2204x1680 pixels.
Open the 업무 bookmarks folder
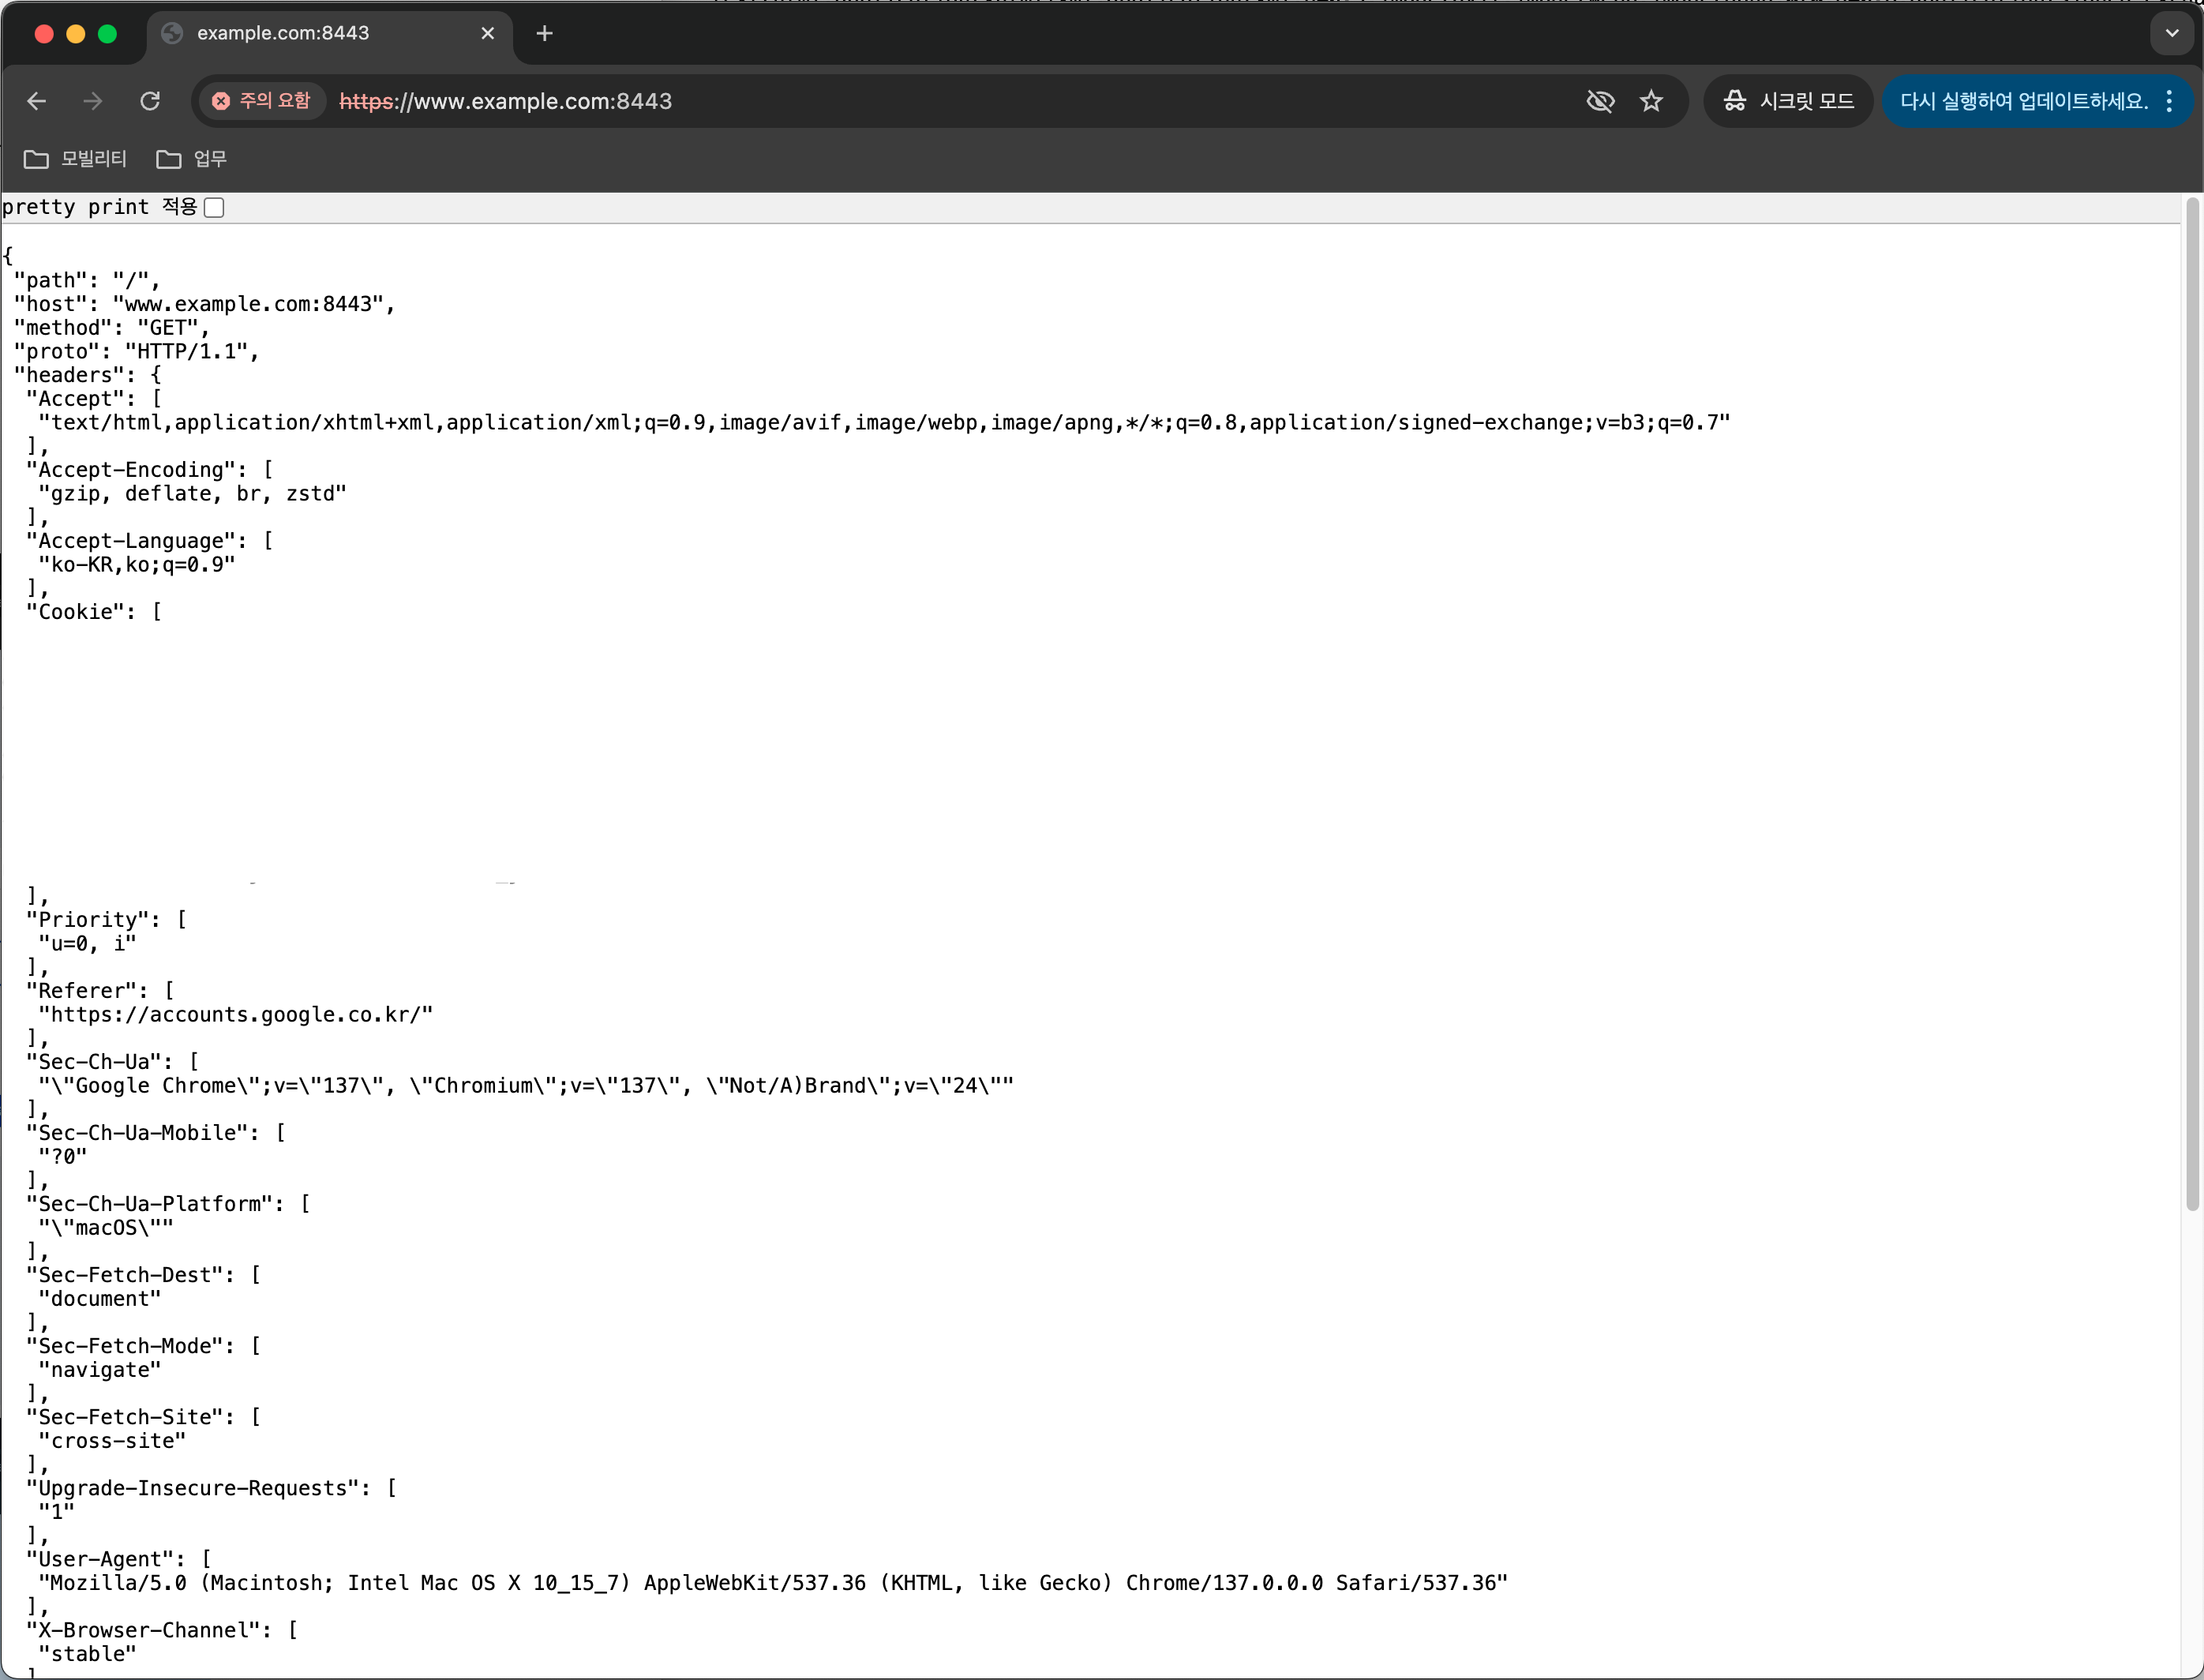point(192,159)
